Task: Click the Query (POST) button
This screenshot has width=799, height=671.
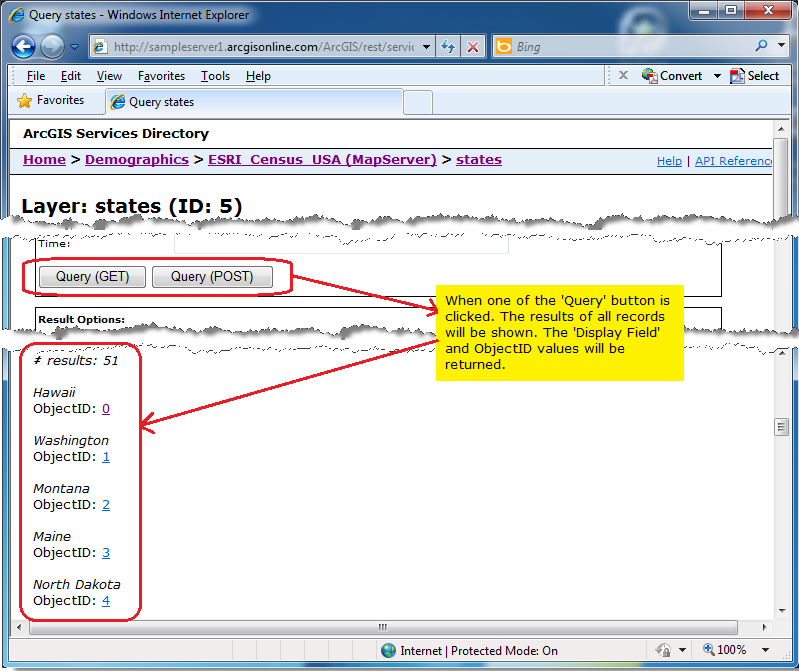Action: click(x=212, y=277)
